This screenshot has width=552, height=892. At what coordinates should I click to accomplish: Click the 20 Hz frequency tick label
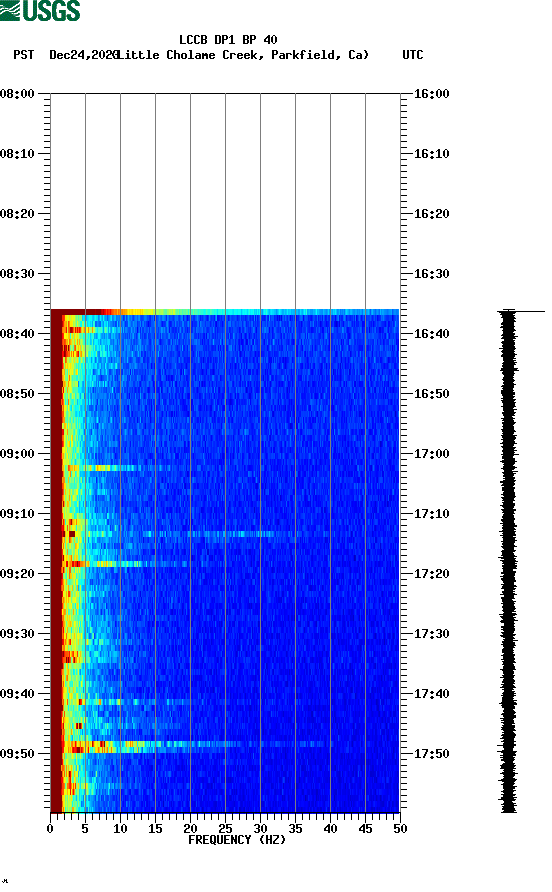(190, 829)
